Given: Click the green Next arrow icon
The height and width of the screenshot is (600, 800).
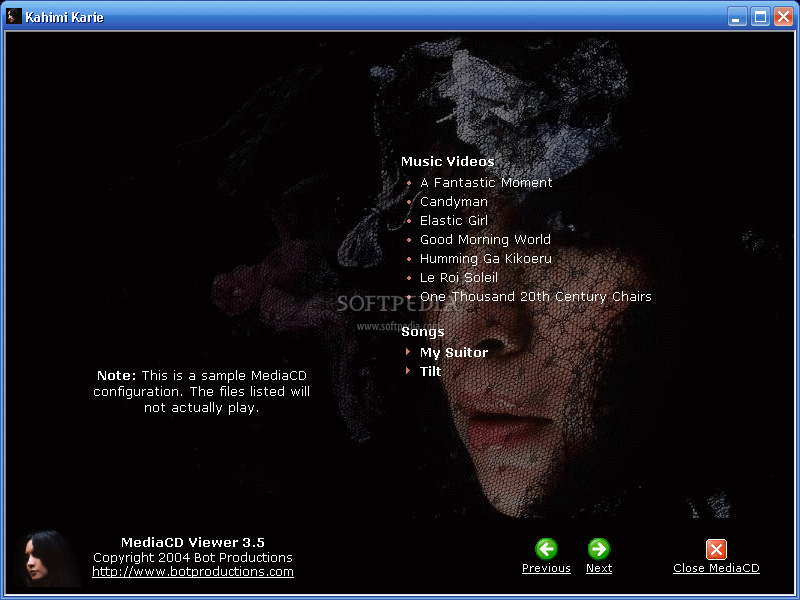Looking at the screenshot, I should (x=598, y=549).
